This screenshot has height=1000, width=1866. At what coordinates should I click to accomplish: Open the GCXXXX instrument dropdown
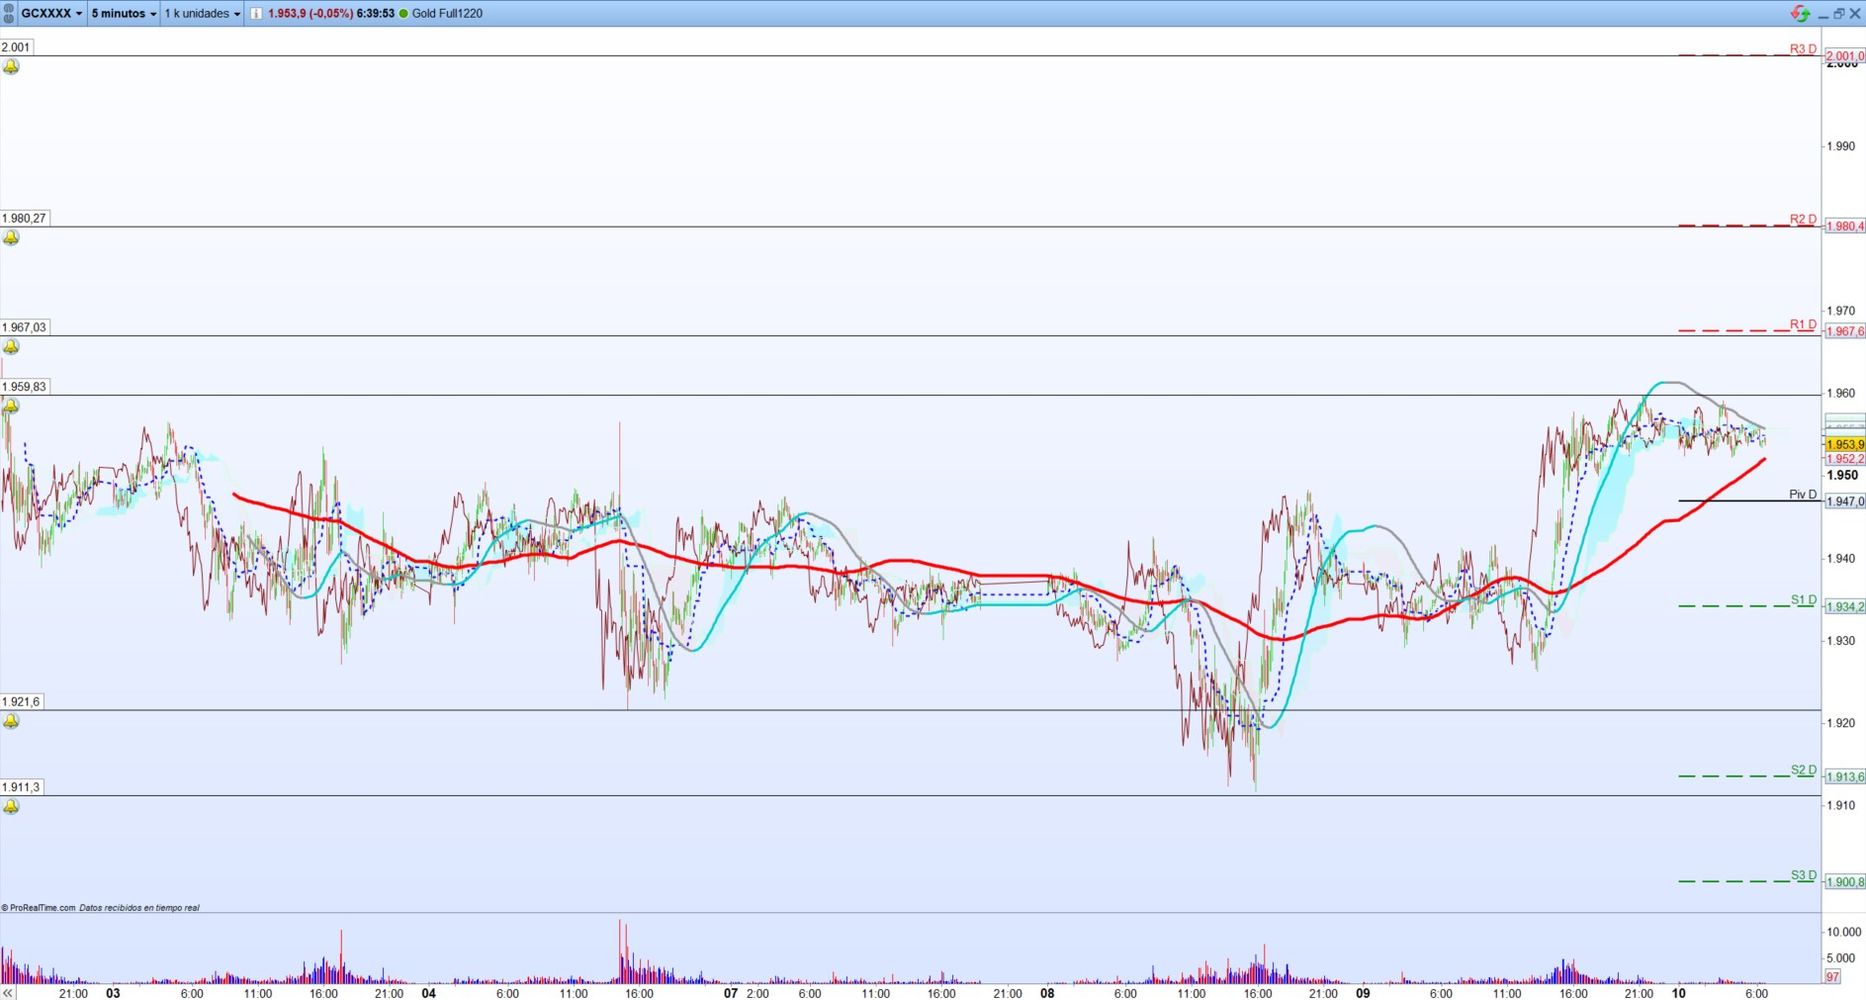click(52, 13)
